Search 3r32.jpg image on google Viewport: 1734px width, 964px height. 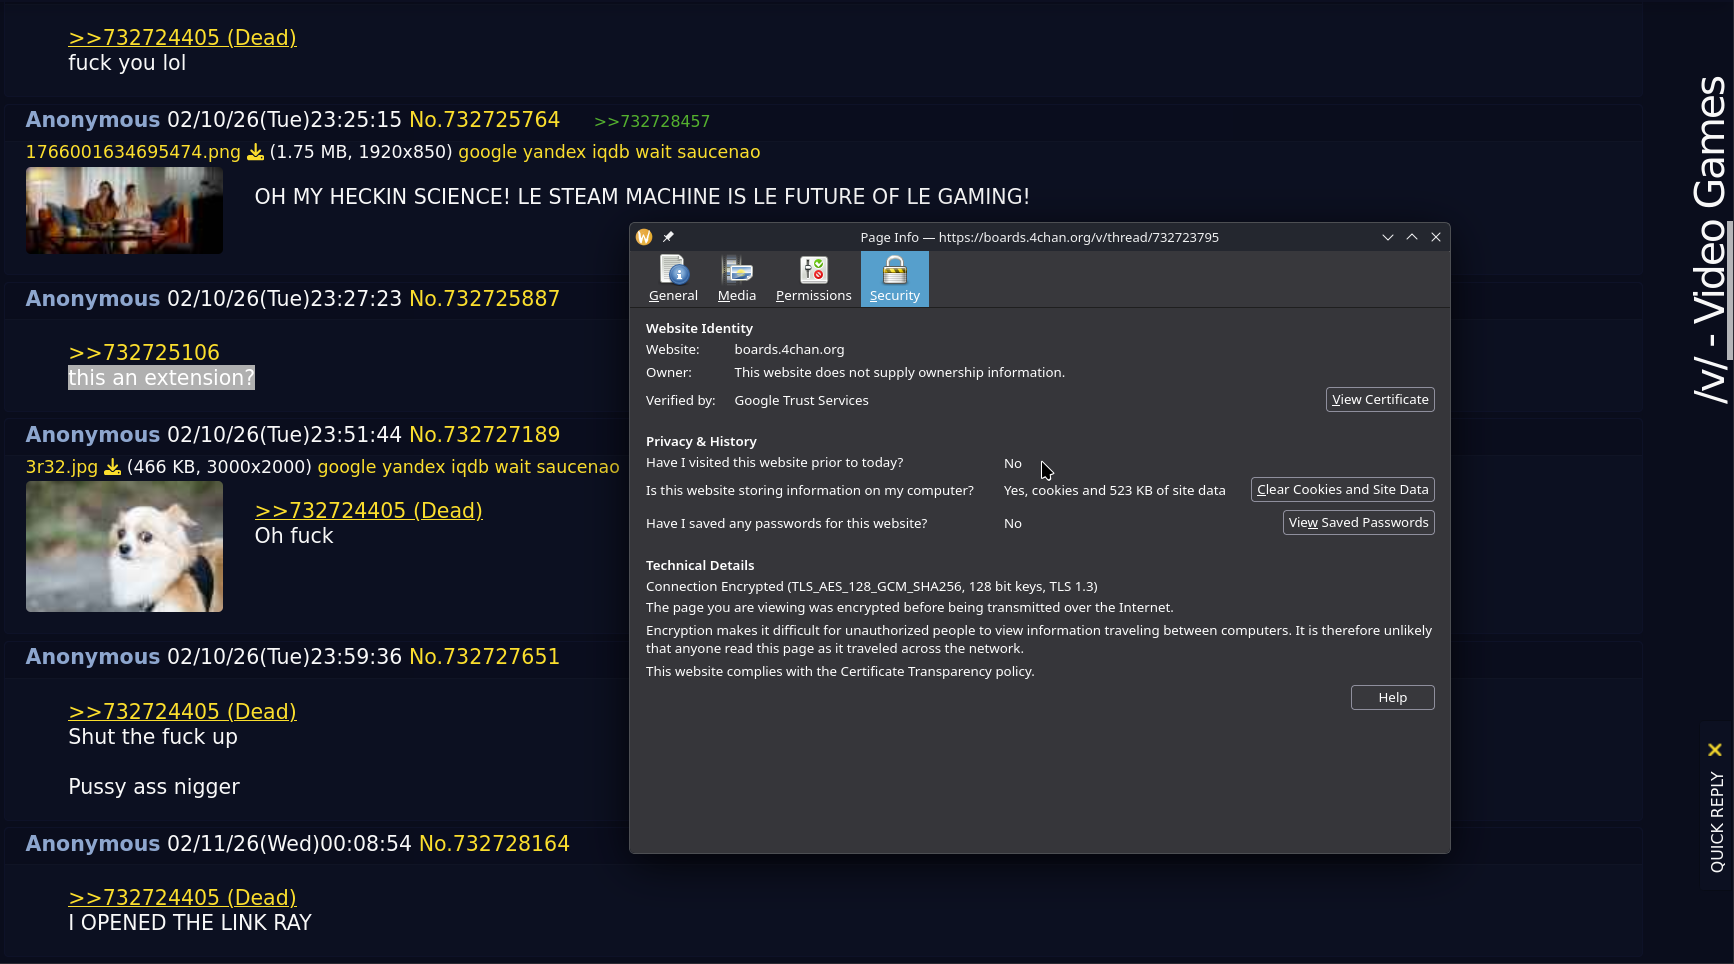coord(347,467)
